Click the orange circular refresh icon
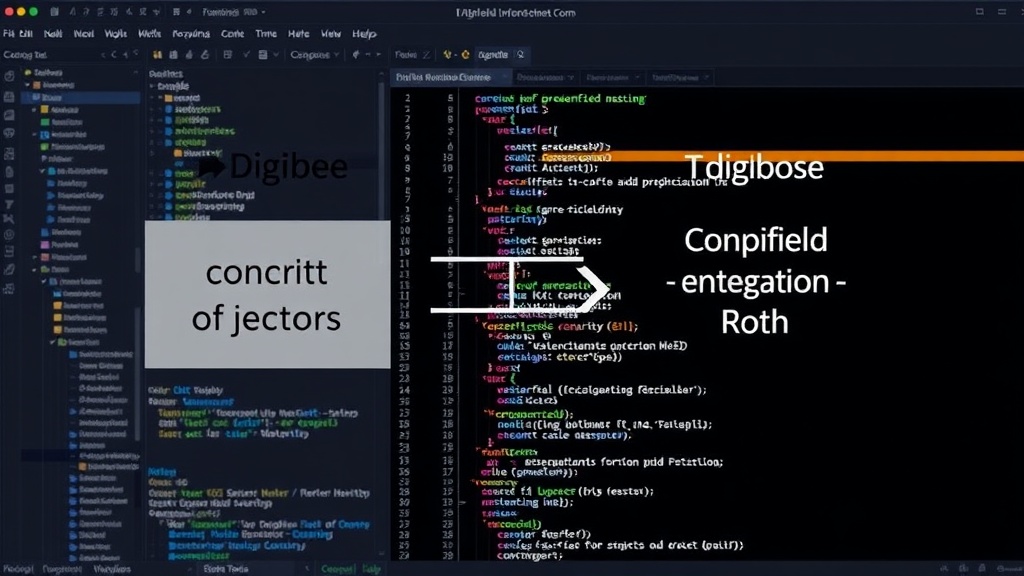 (x=466, y=55)
